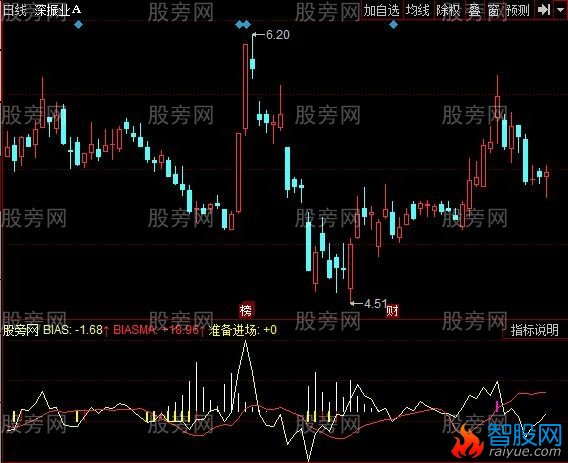Click the jump-to-end arrow icon
Viewport: 568px width, 463px height.
544,10
